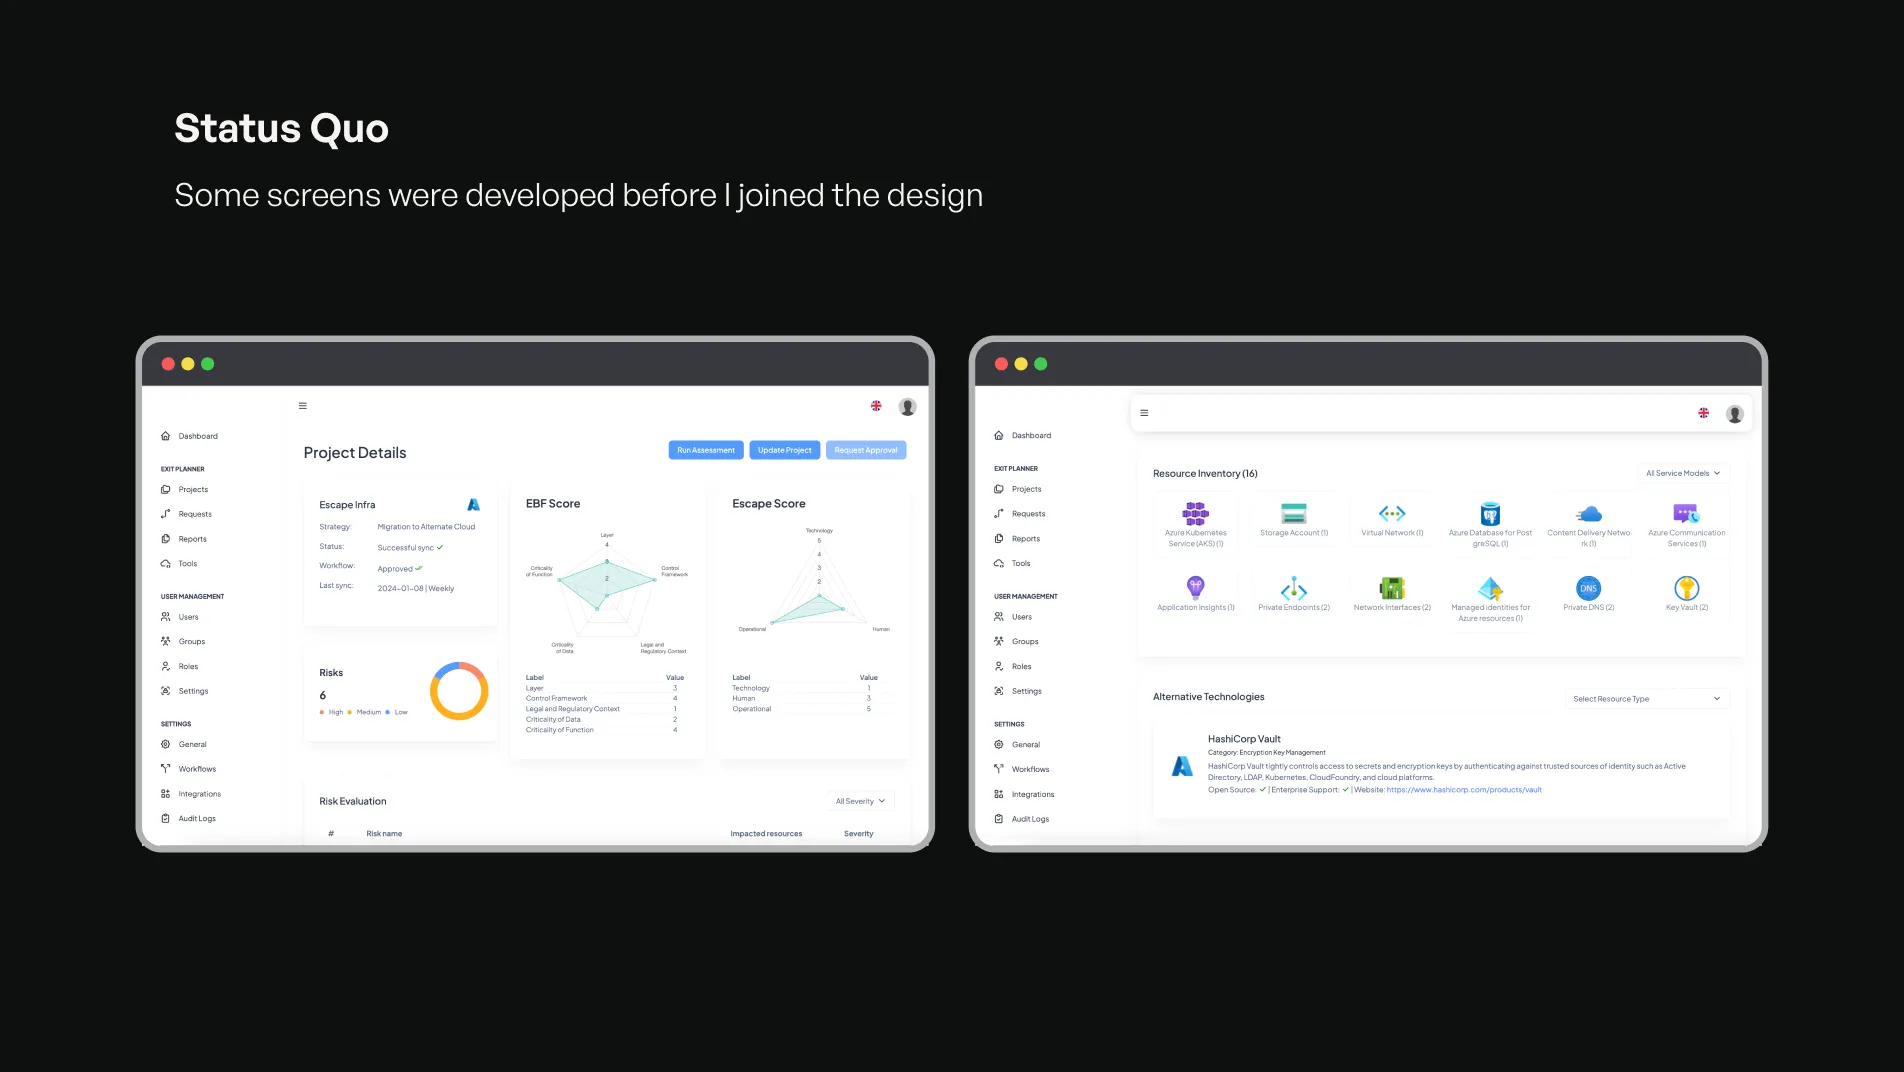Open language flag in Resource Inventory window
The height and width of the screenshot is (1072, 1904).
(1703, 413)
